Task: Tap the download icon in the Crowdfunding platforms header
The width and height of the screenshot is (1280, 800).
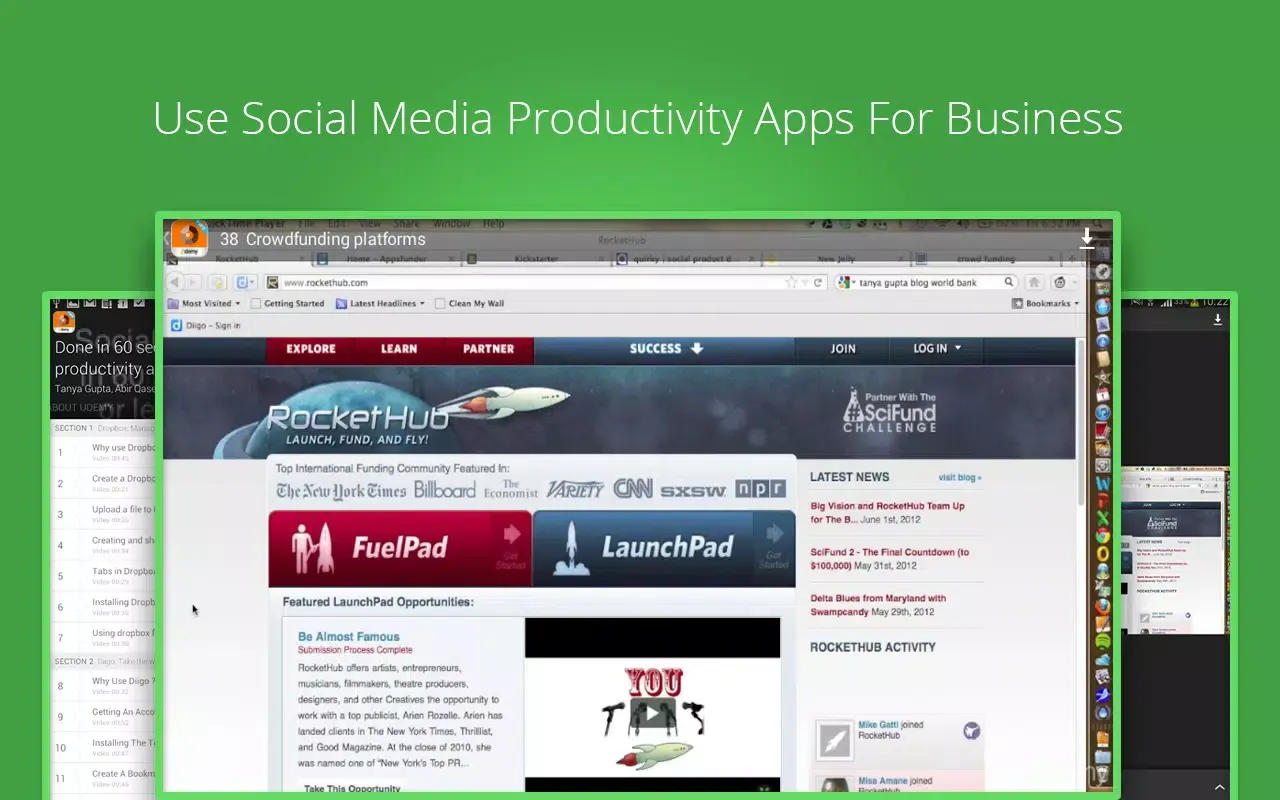Action: tap(1087, 240)
